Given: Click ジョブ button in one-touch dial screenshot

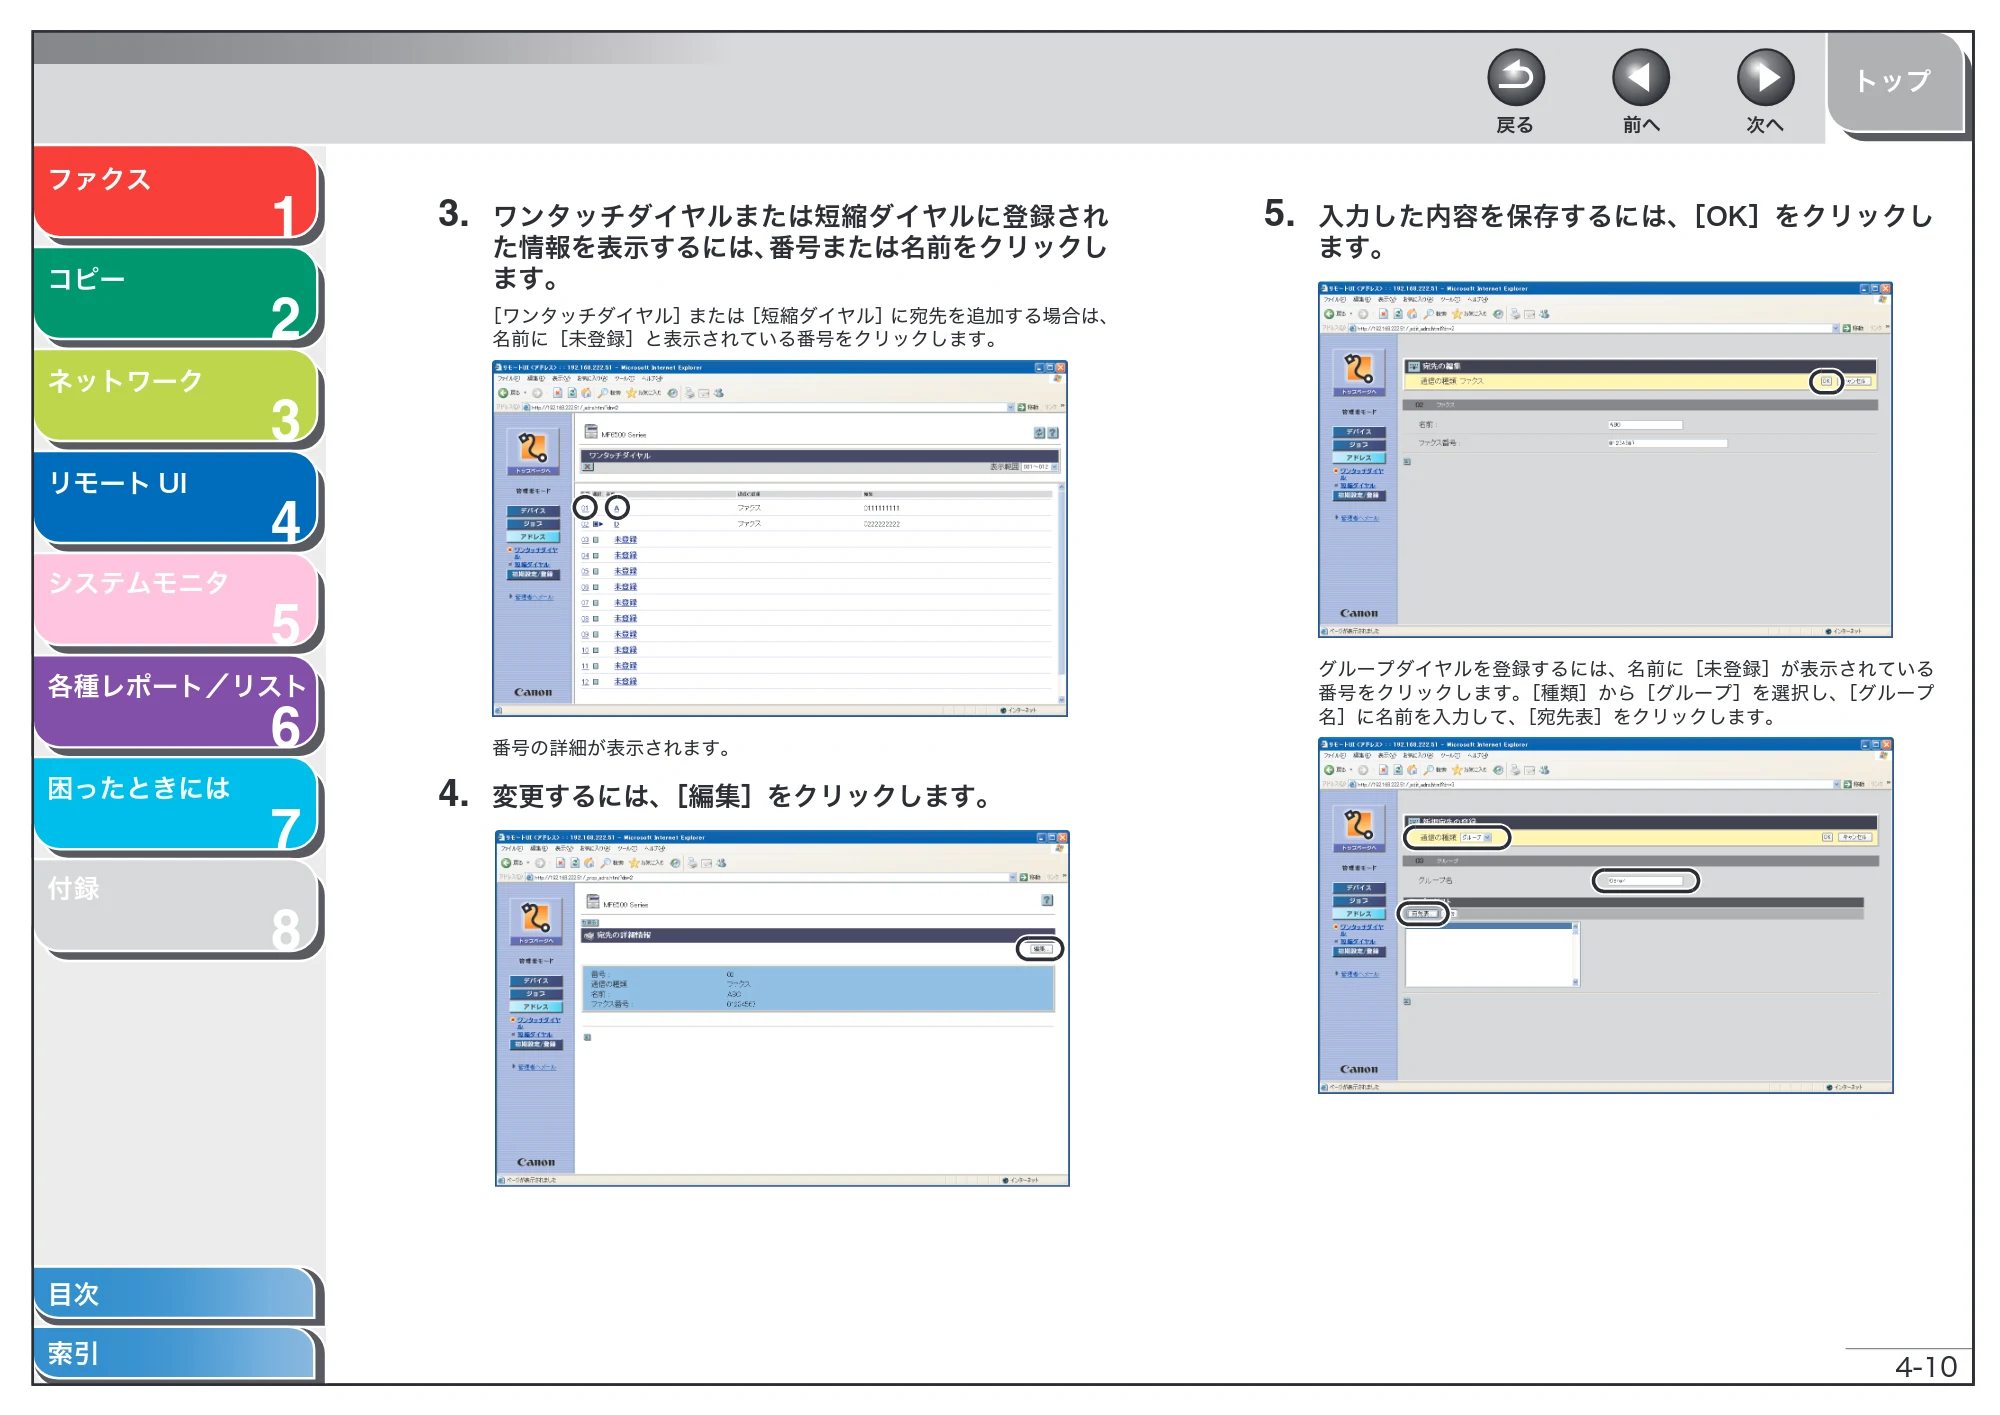Looking at the screenshot, I should 532,524.
